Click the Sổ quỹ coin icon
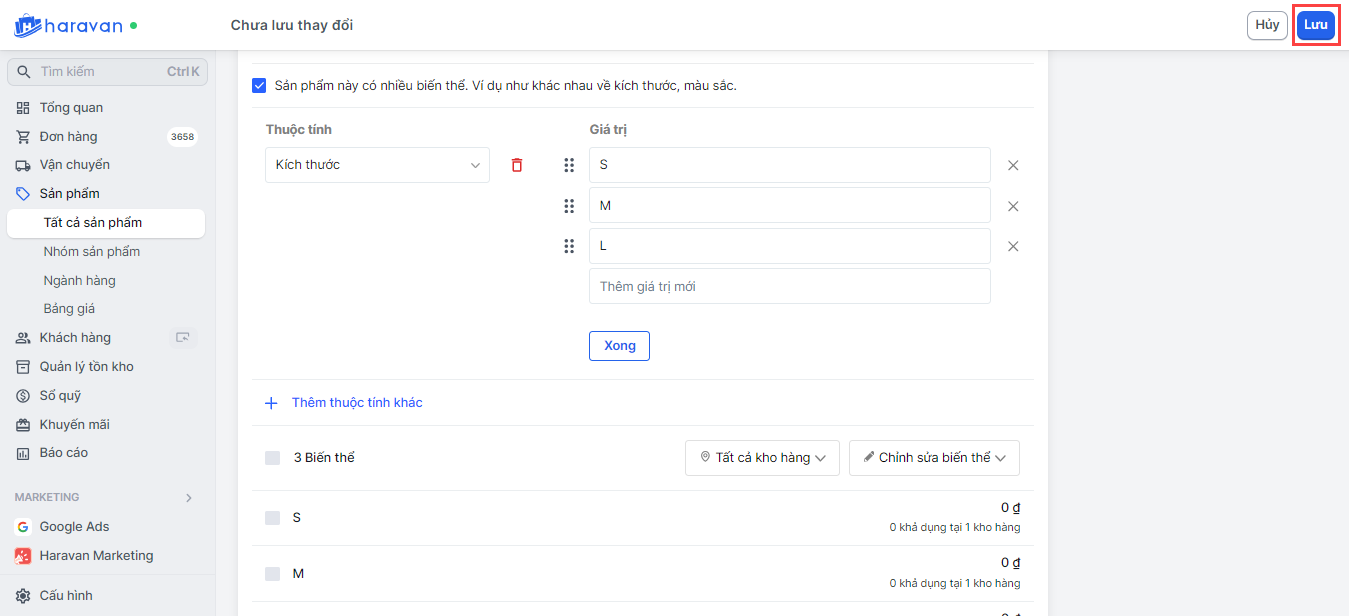This screenshot has width=1349, height=616. click(23, 396)
